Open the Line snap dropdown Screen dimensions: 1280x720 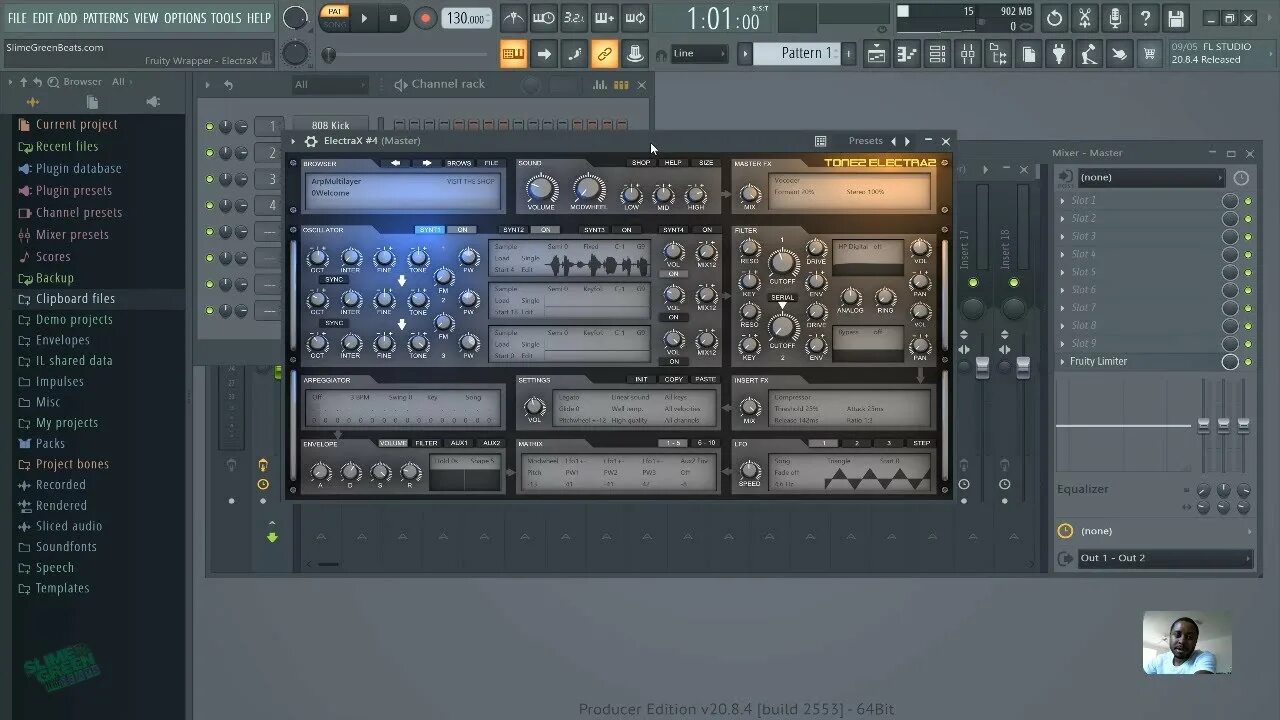tap(698, 54)
